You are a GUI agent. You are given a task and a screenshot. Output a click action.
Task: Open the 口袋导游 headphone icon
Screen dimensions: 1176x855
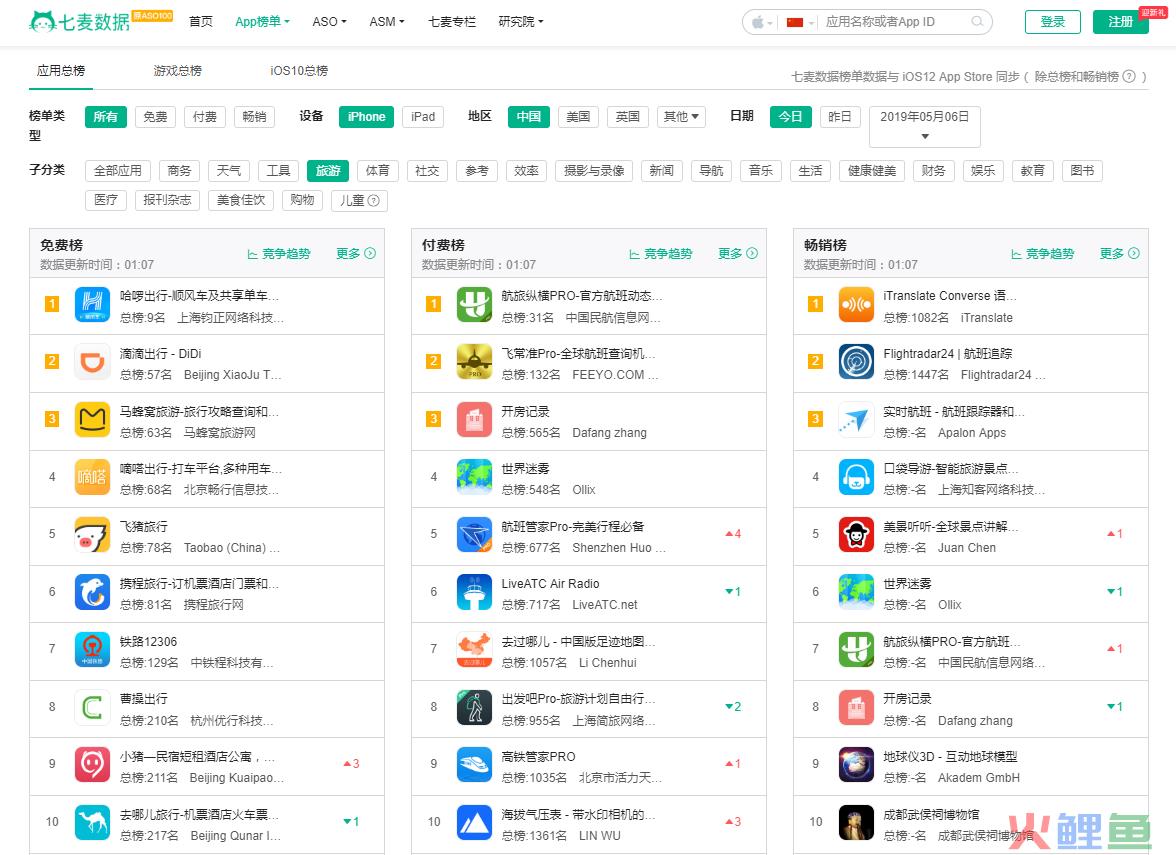(x=856, y=477)
